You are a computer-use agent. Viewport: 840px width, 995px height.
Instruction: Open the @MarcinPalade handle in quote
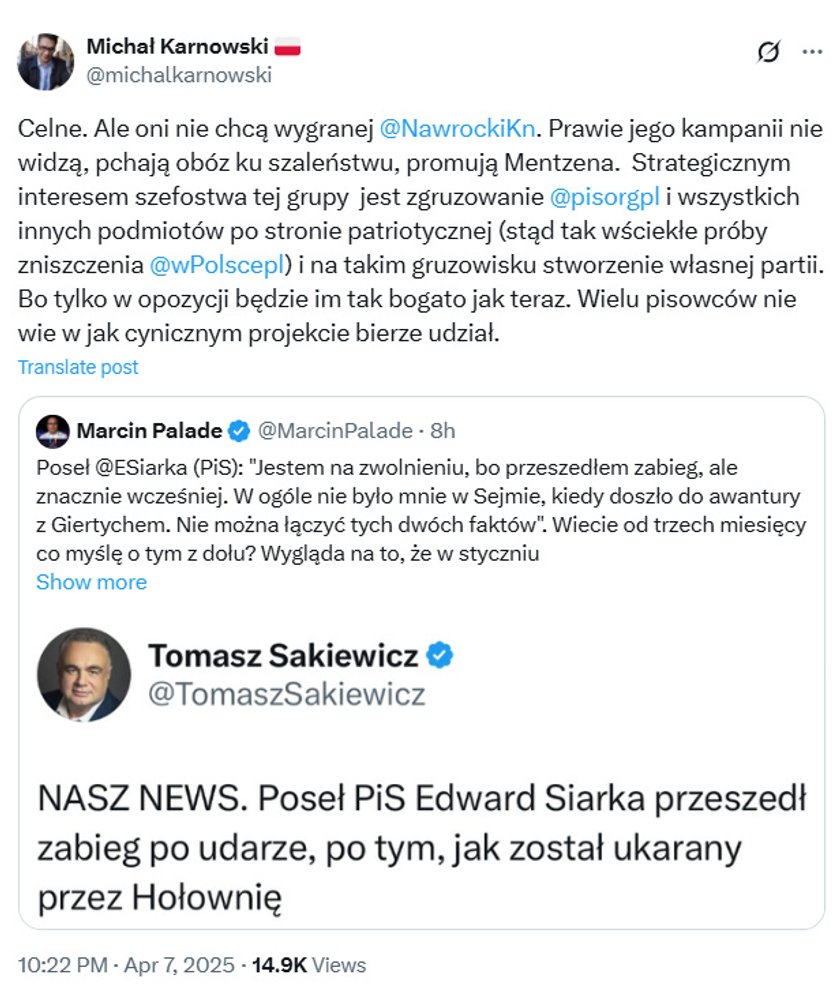335,431
